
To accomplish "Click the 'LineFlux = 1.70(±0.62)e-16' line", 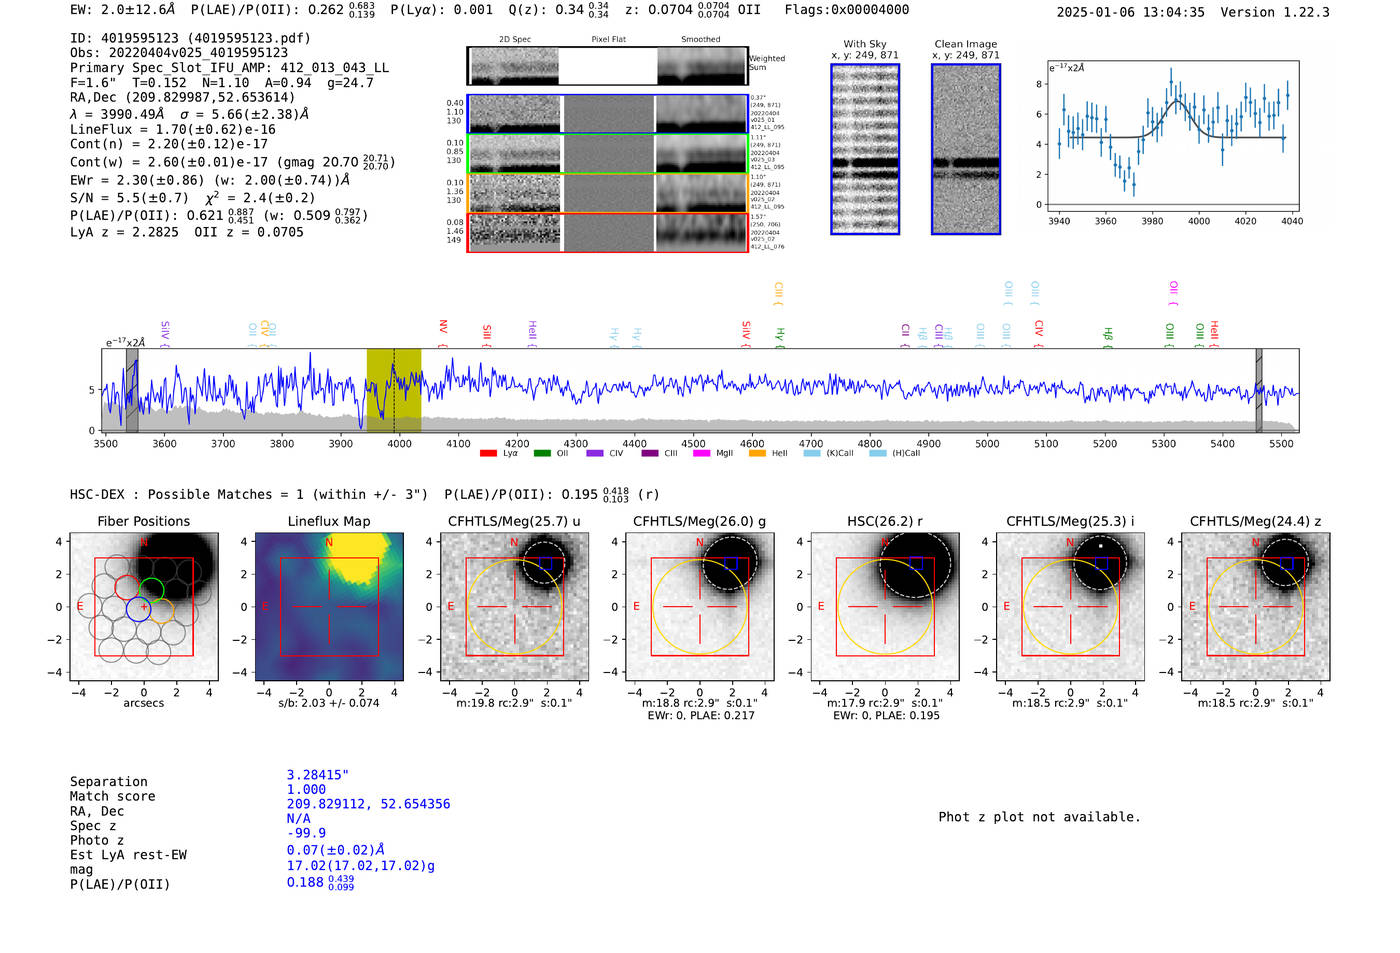I will [173, 129].
